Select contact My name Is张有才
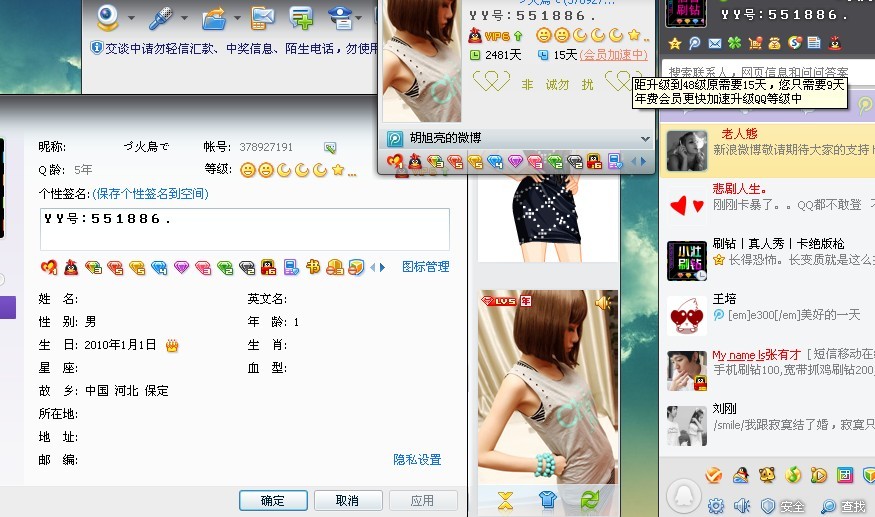This screenshot has height=517, width=875. [767, 370]
